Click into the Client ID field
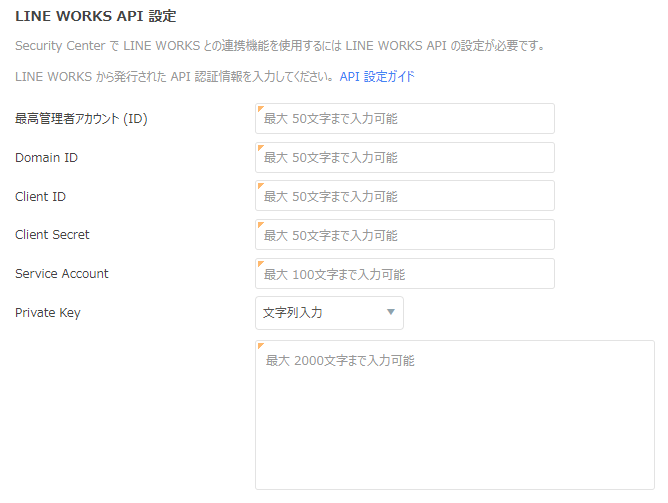 404,196
